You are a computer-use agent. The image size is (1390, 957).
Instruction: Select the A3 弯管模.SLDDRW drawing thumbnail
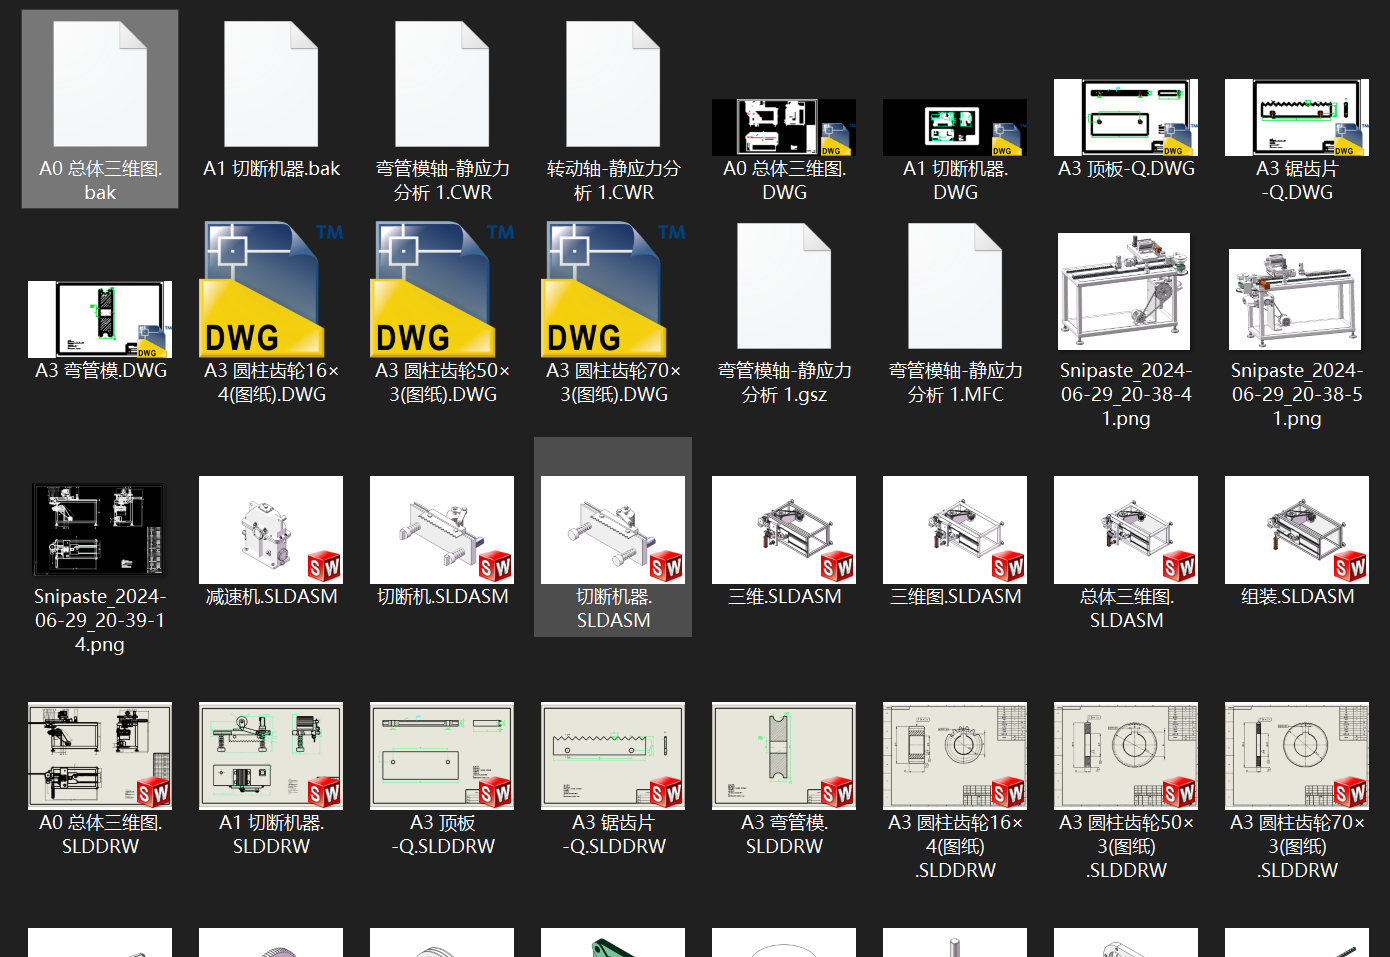[x=784, y=756]
